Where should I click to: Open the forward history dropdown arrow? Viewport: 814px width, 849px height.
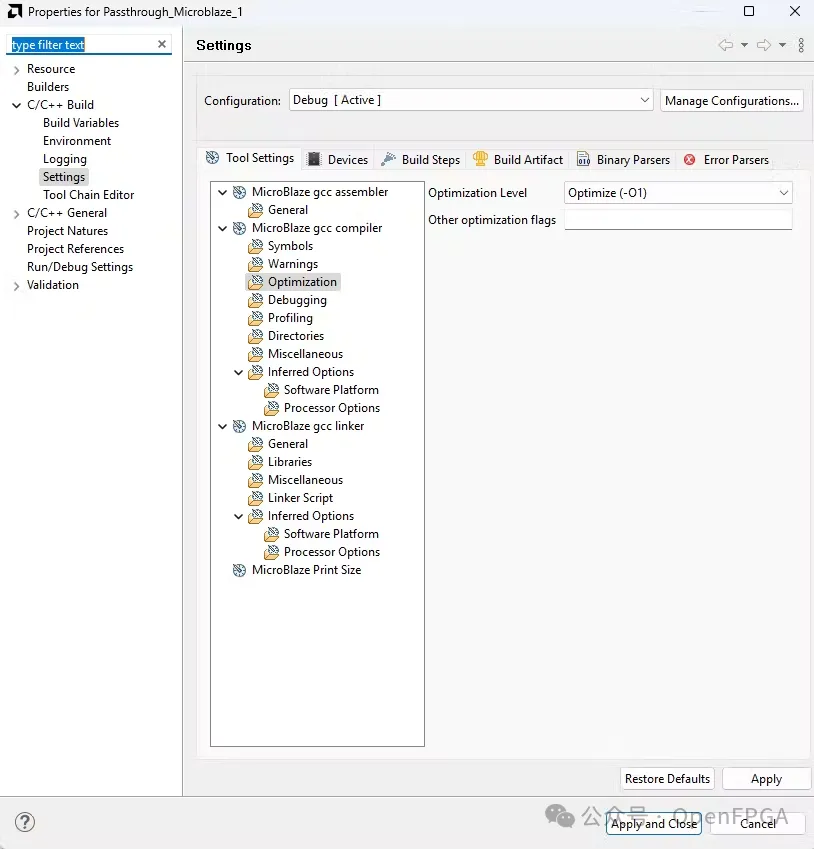(783, 45)
